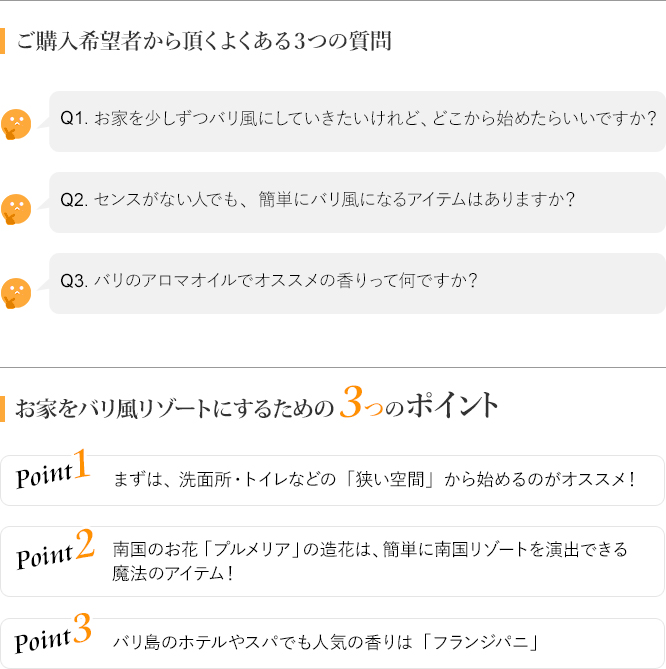Viewport: 666px width, 669px height.
Task: Click the thinking face icon beside Q2
Action: coord(16,209)
